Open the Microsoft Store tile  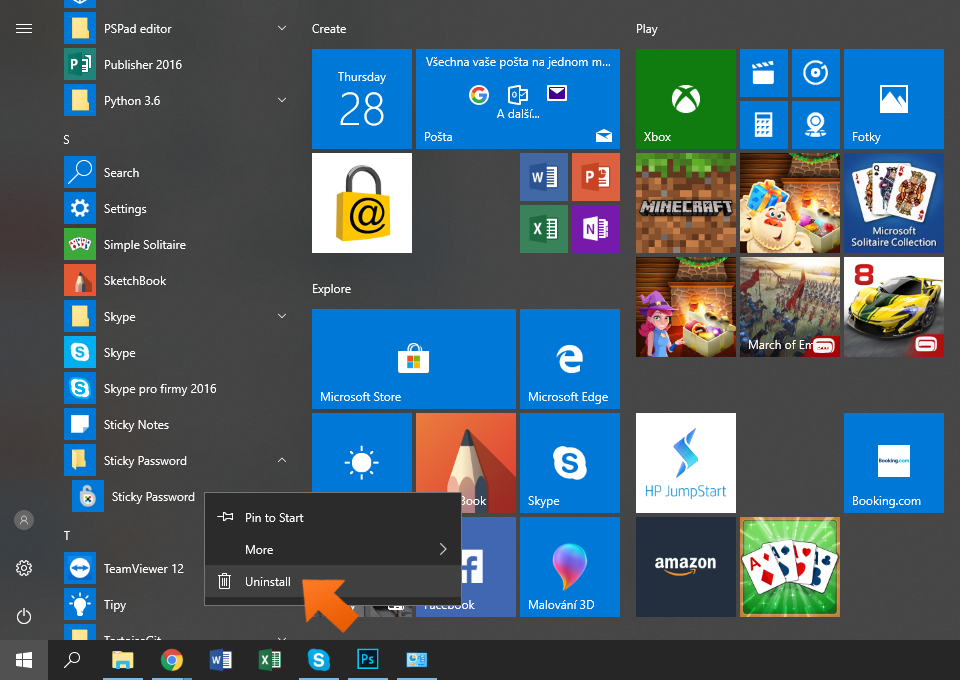[x=414, y=359]
